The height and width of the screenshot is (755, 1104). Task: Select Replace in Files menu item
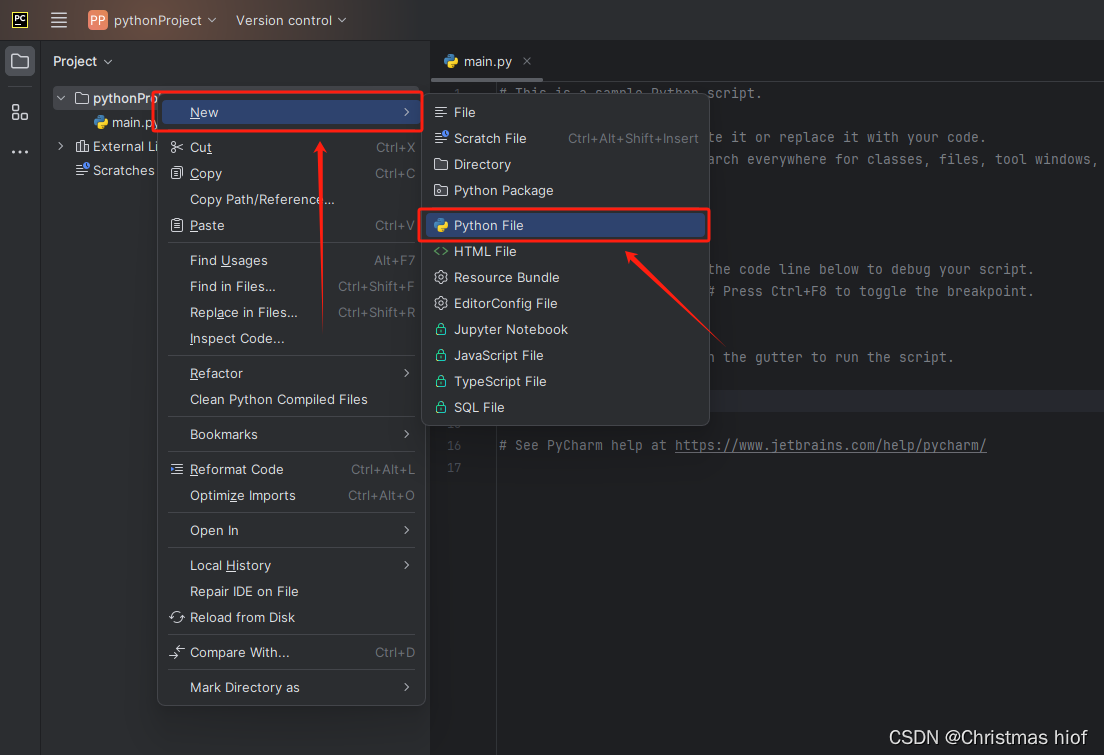(291, 313)
